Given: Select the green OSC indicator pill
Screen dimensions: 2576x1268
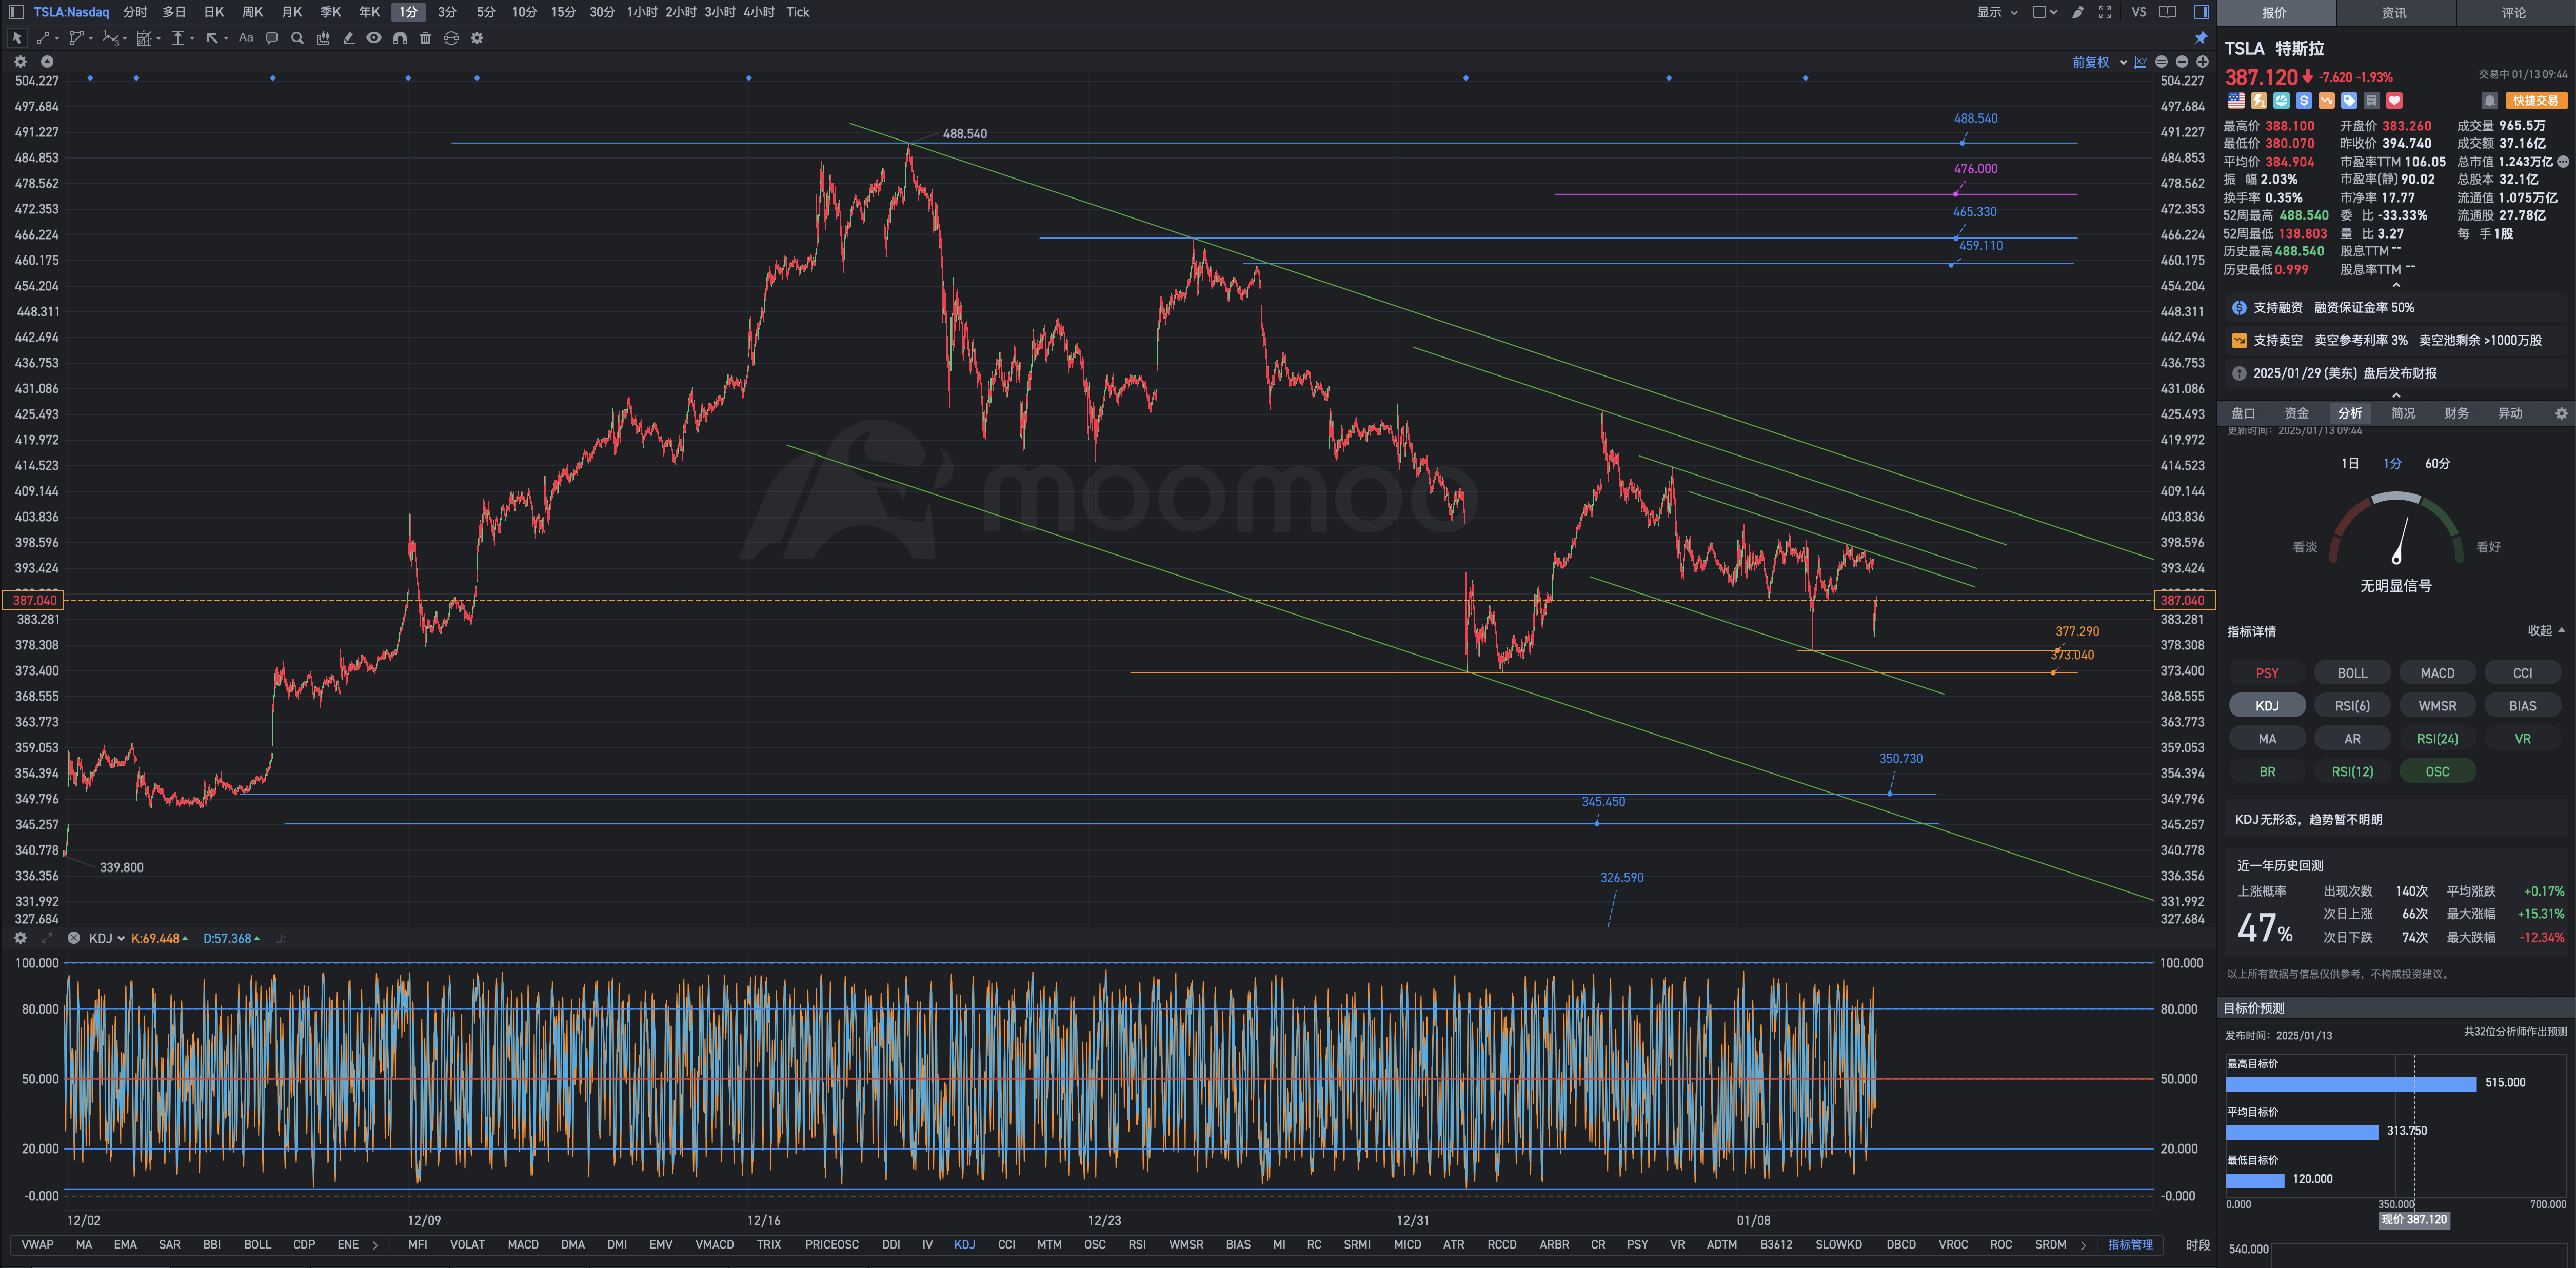Looking at the screenshot, I should 2437,772.
